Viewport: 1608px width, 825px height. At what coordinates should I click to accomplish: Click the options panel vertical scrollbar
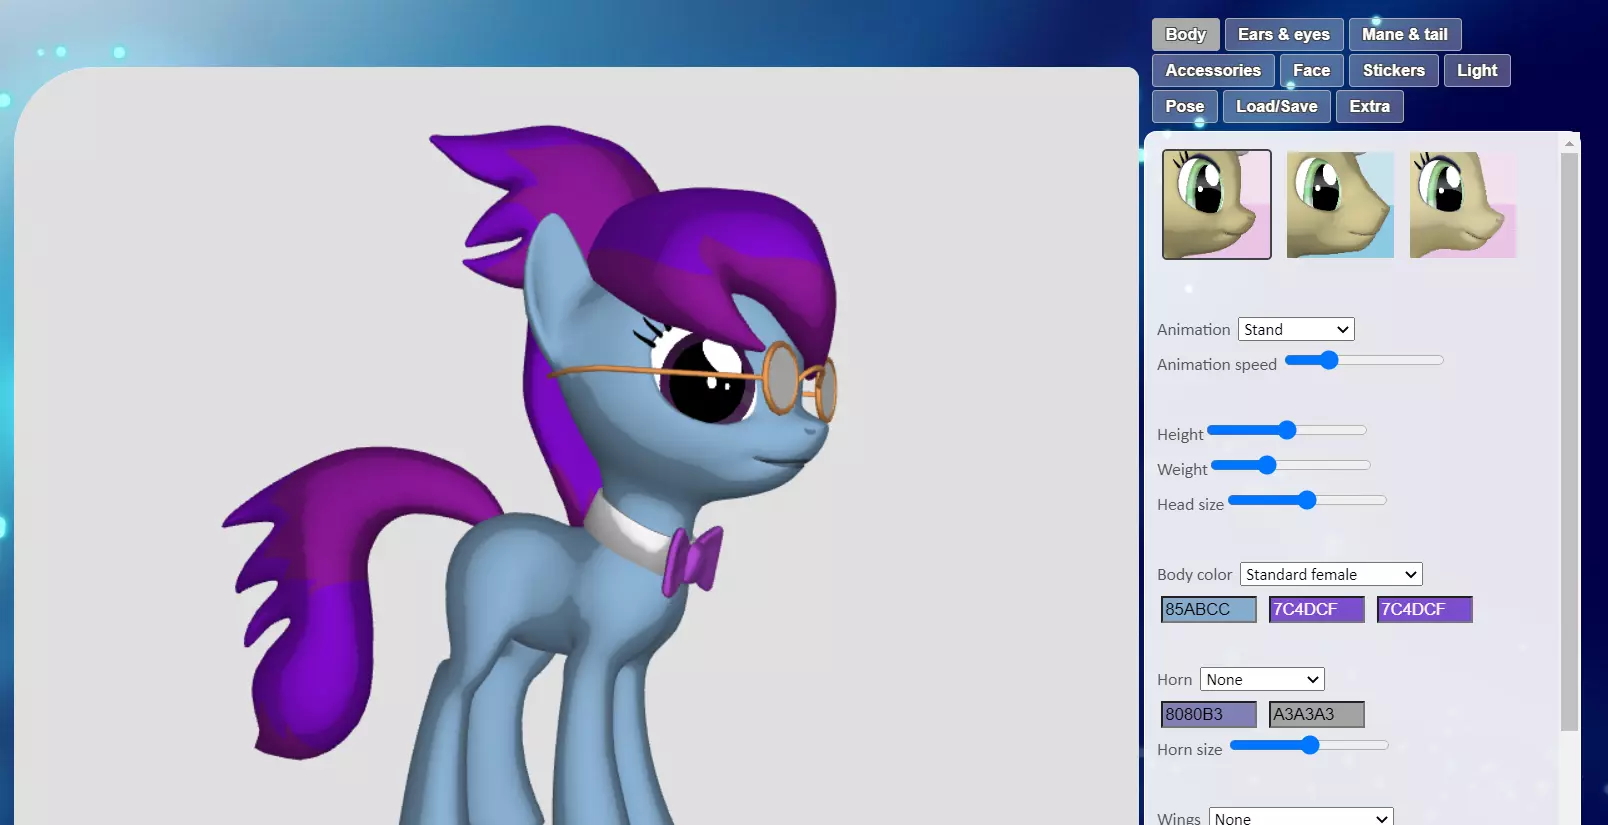tap(1569, 440)
